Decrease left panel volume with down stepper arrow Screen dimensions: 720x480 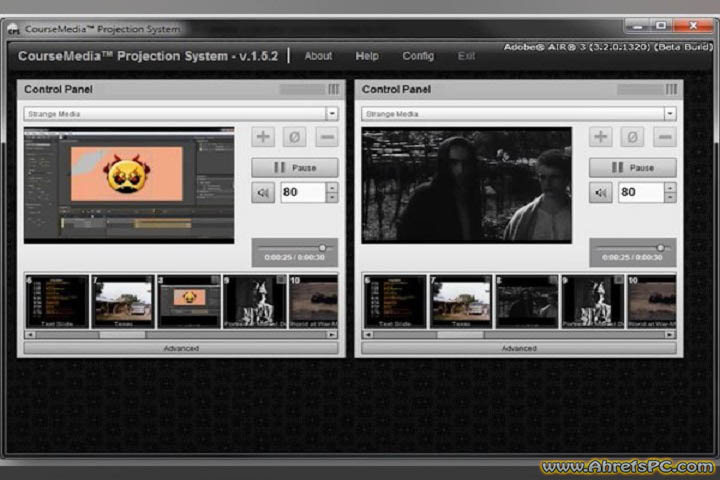[x=332, y=198]
